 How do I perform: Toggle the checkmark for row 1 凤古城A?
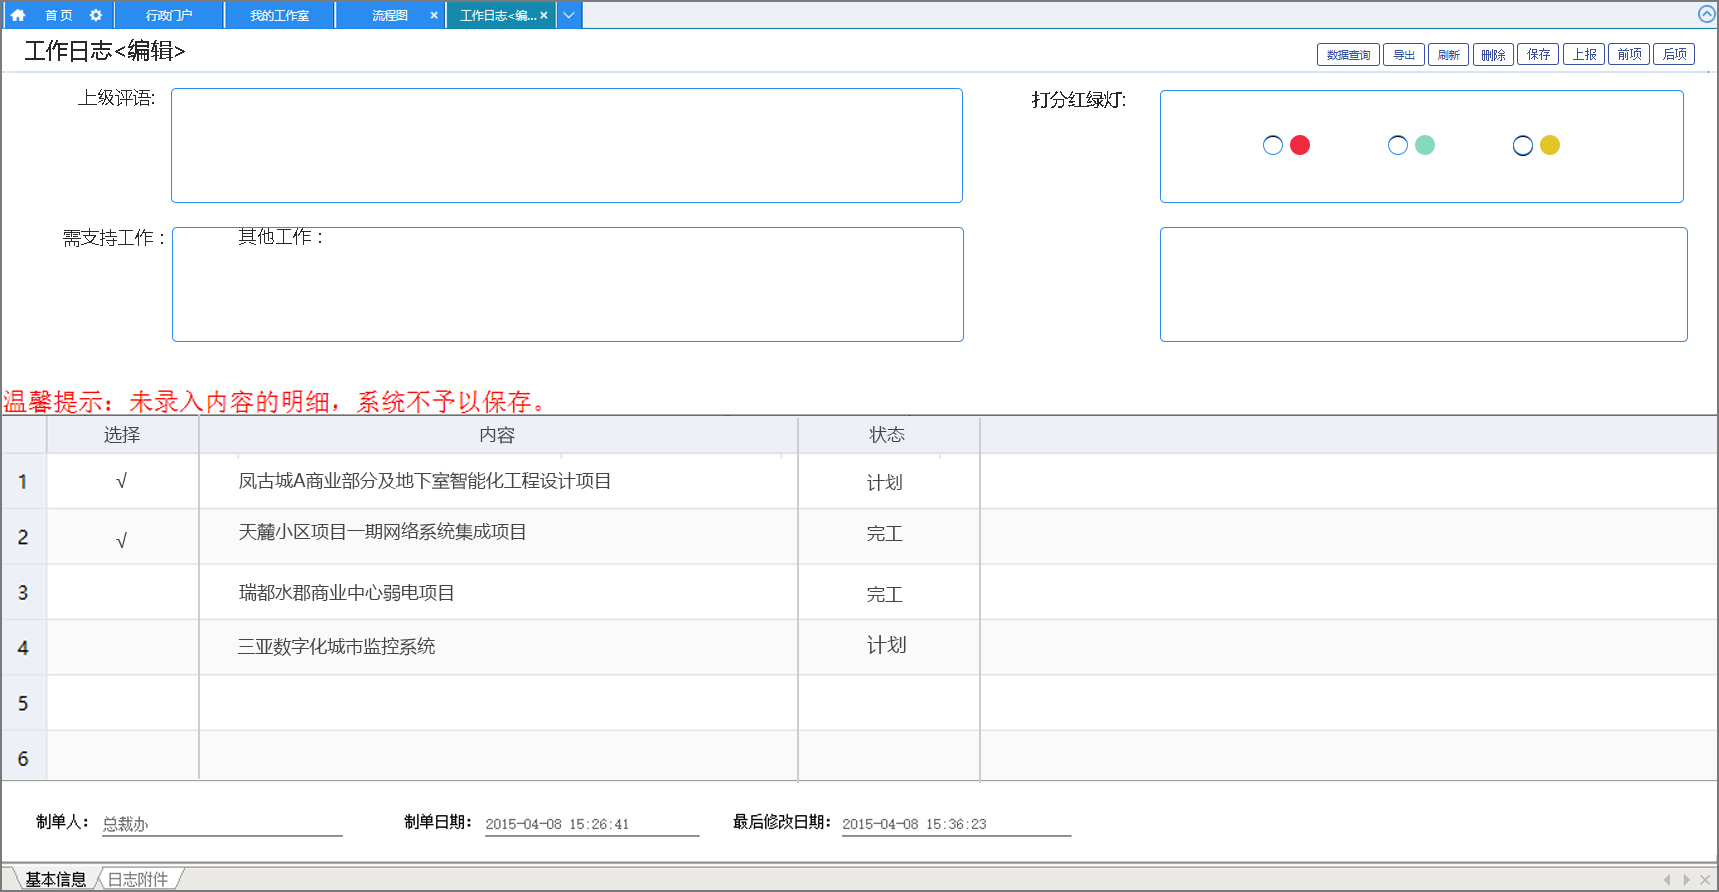click(x=122, y=481)
